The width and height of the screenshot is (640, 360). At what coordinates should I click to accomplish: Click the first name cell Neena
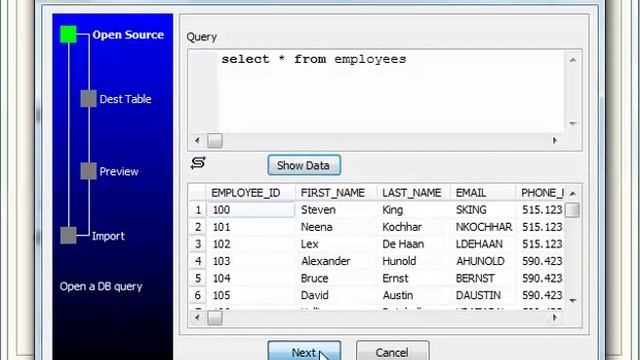tap(336, 227)
